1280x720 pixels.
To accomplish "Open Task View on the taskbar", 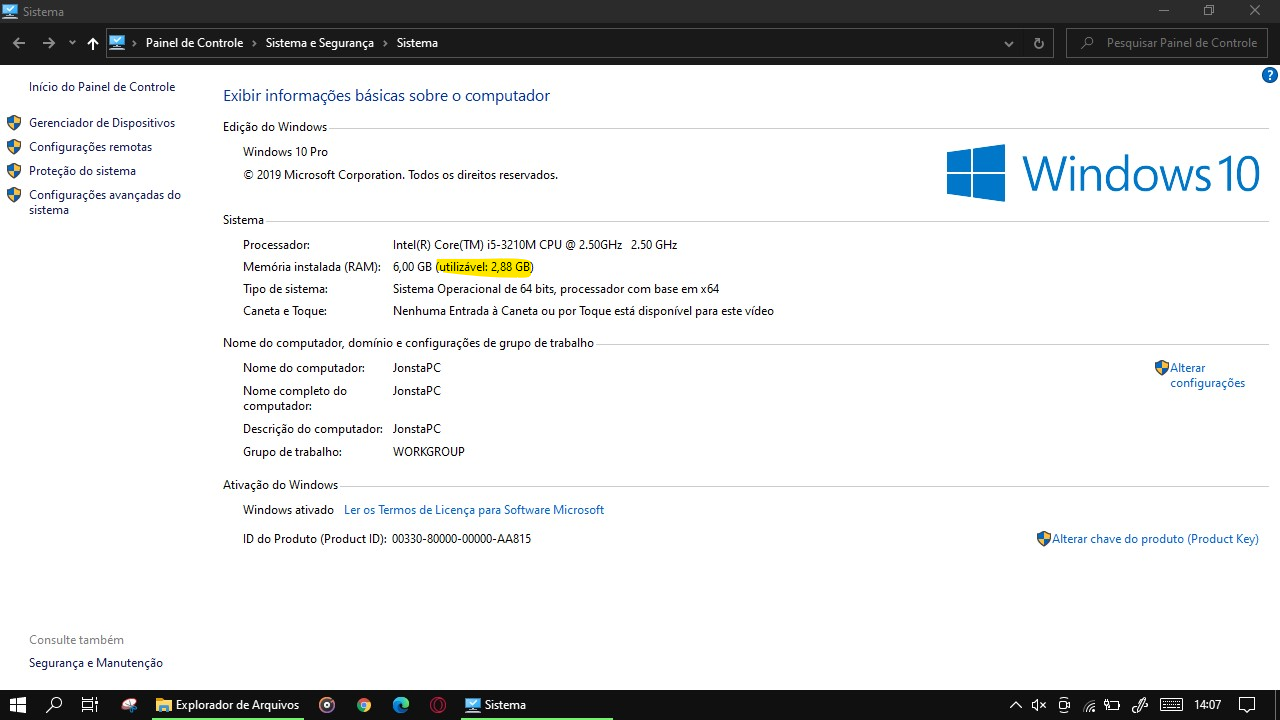I will click(90, 705).
